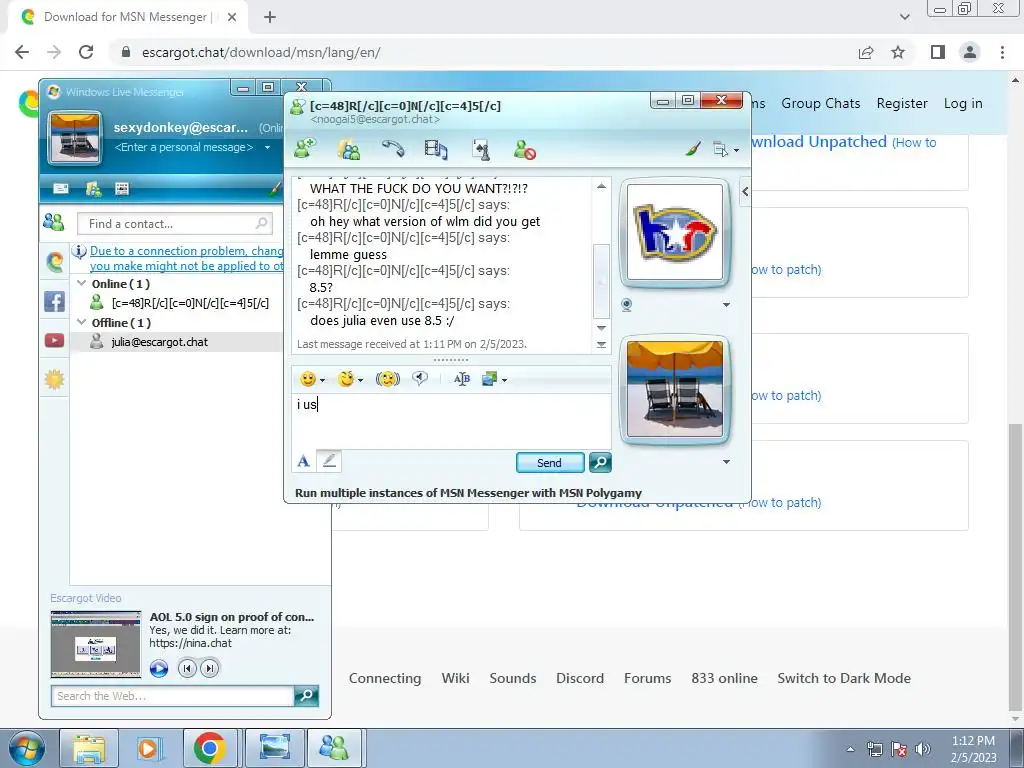Open the Discord footer link
Image resolution: width=1024 pixels, height=768 pixels.
580,679
